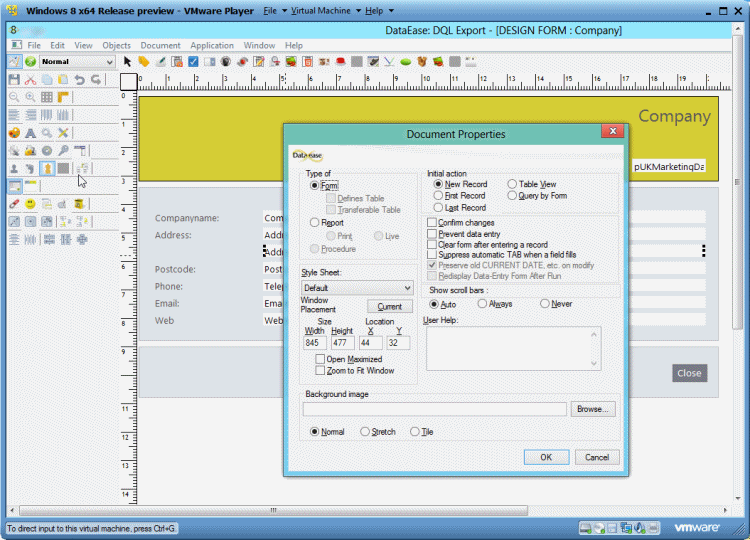Image resolution: width=750 pixels, height=540 pixels.
Task: Click the notepad with pencil toolbar icon
Action: click(x=259, y=62)
